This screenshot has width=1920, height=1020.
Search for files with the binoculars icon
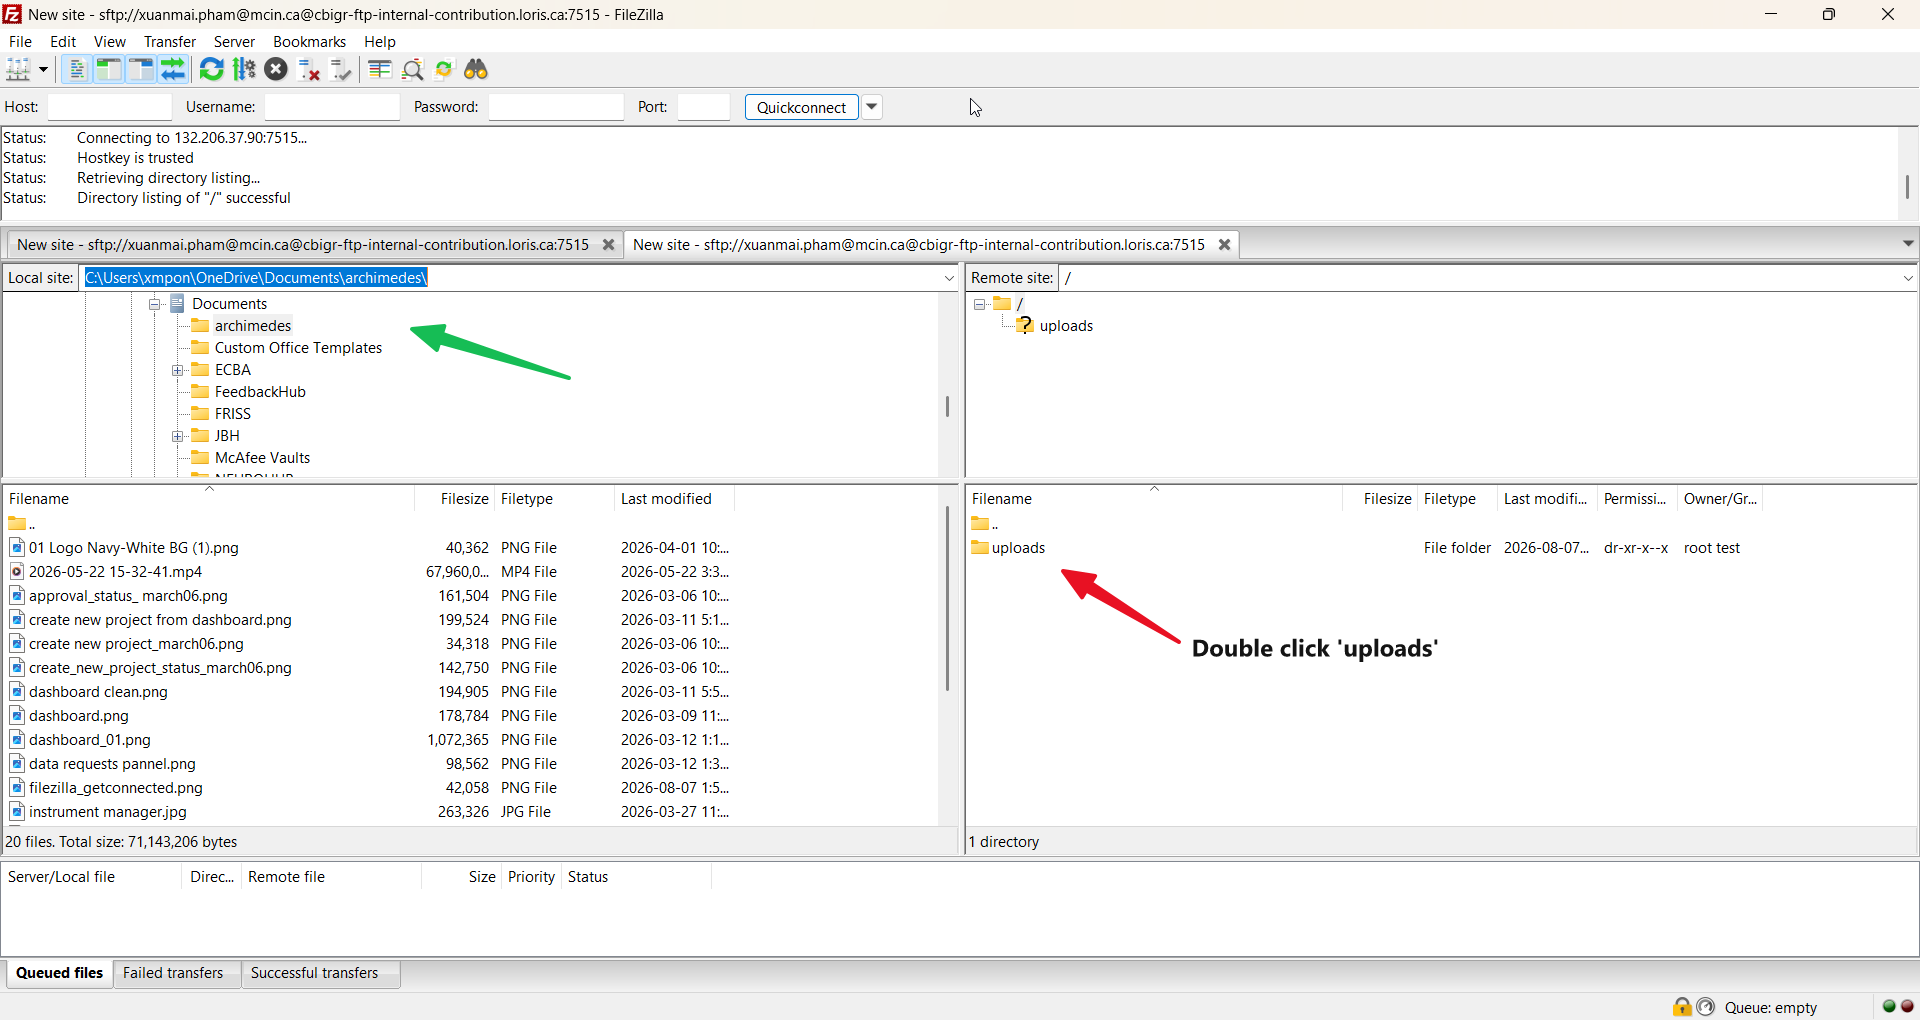[x=476, y=69]
